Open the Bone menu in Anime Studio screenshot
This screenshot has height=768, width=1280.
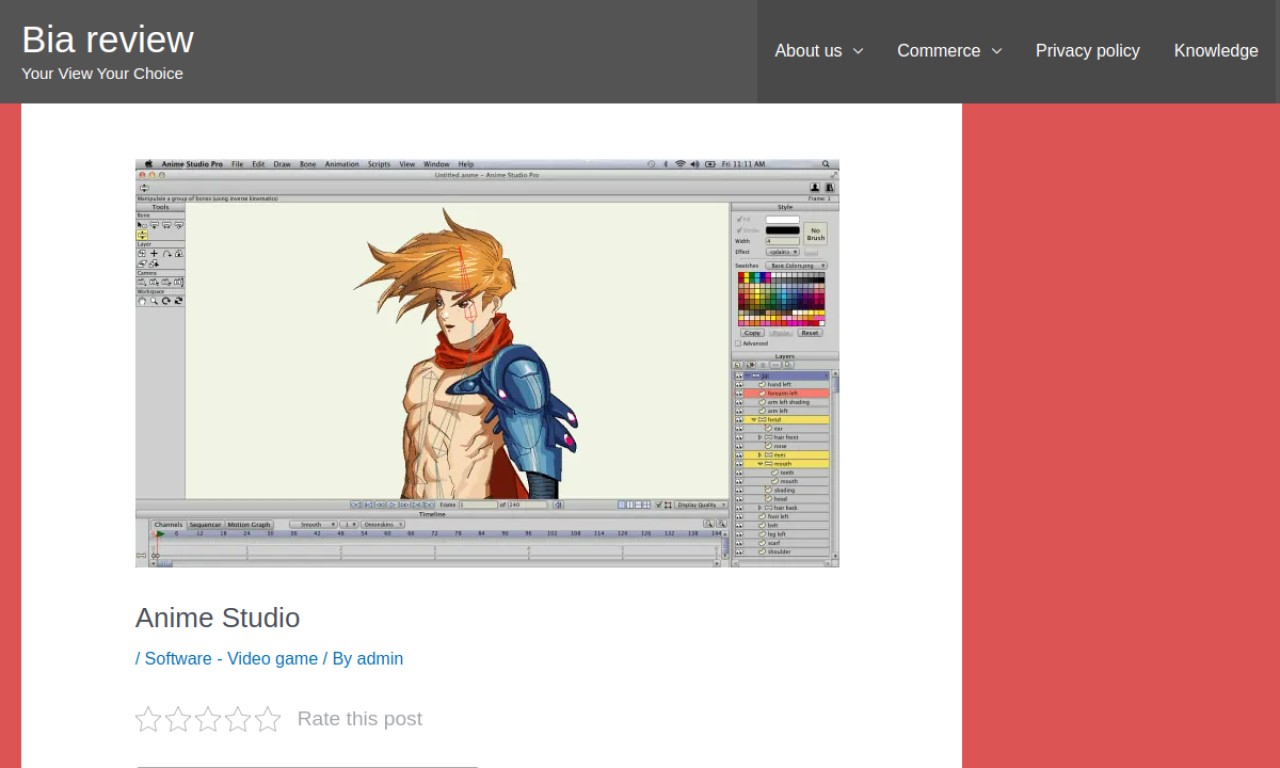[308, 164]
